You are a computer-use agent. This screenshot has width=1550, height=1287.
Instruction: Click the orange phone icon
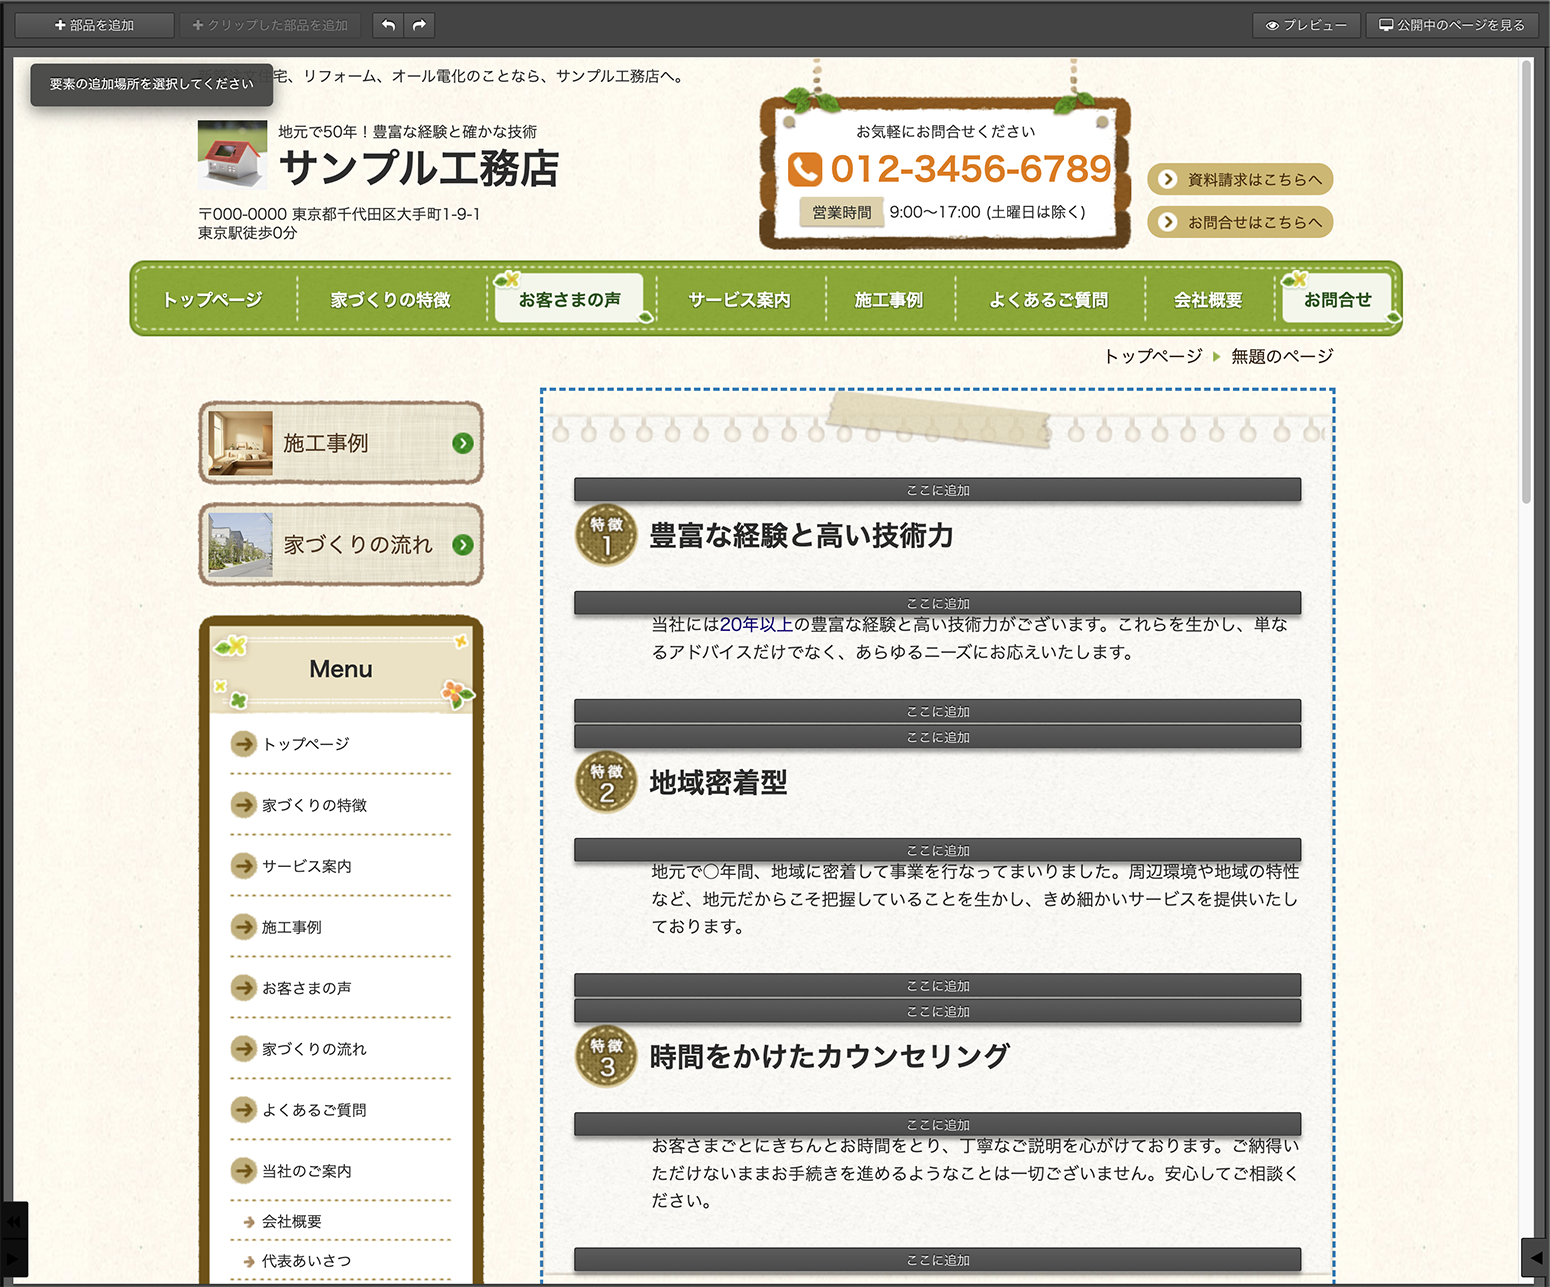pyautogui.click(x=805, y=170)
